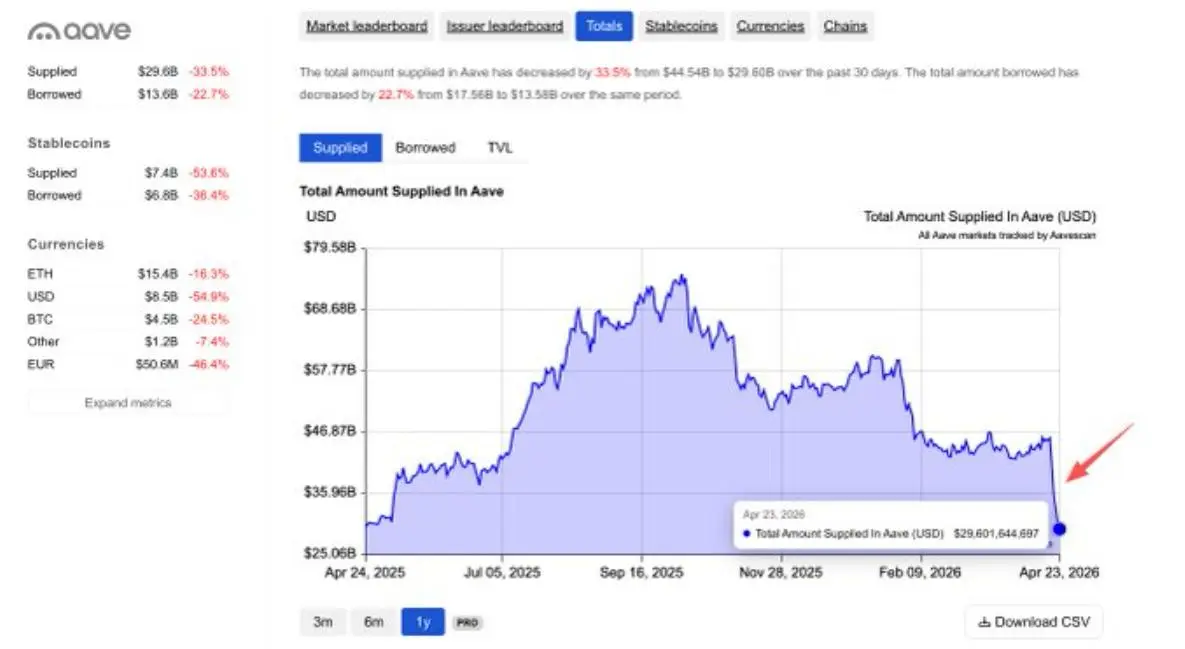Click the Currencies sidebar heading

[66, 244]
